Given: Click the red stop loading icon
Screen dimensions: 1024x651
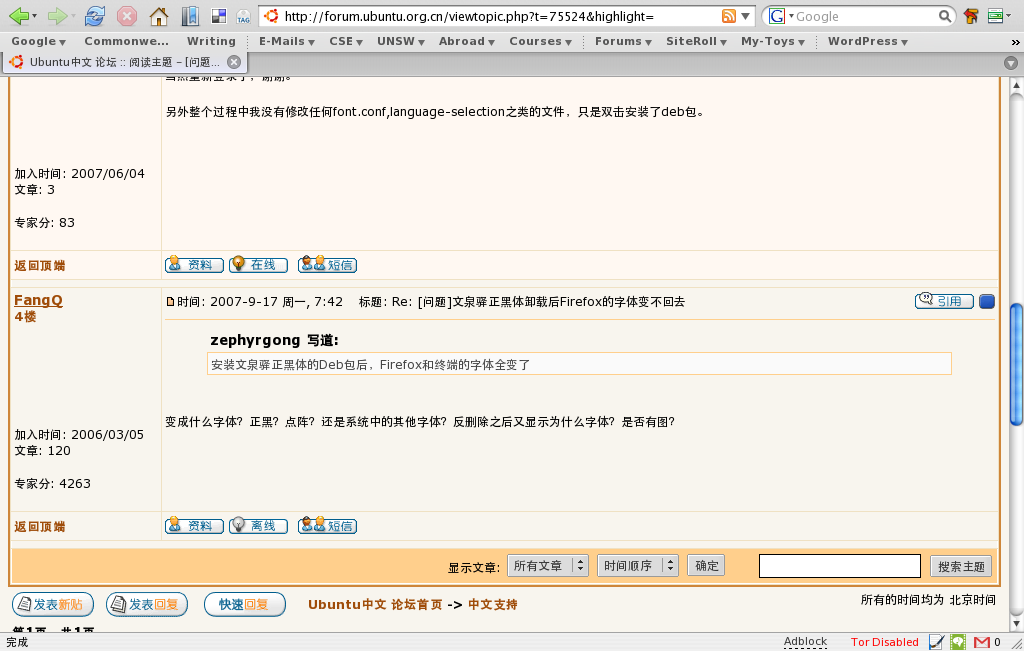Looking at the screenshot, I should (127, 16).
